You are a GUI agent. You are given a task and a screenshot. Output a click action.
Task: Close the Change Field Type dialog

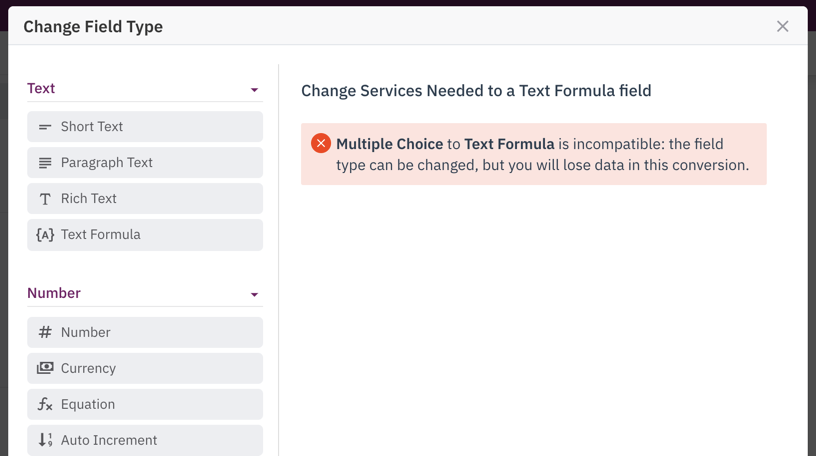(x=782, y=26)
